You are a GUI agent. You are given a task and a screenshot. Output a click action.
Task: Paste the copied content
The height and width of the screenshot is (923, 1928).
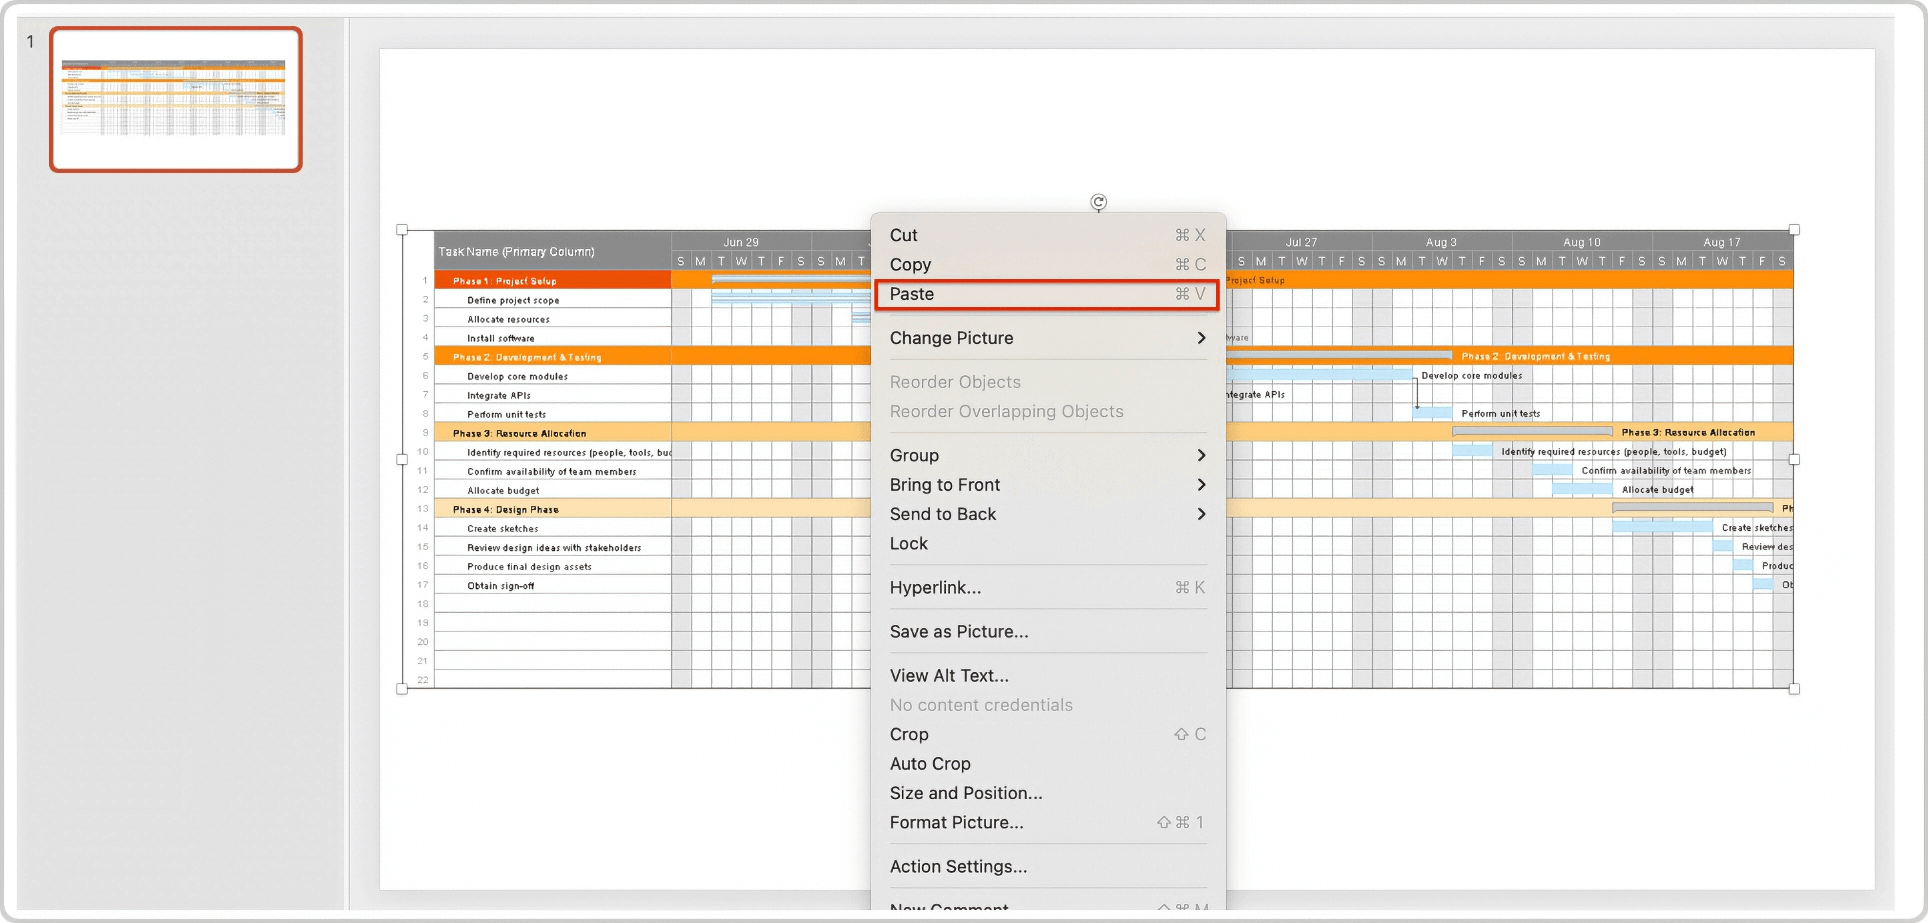pyautogui.click(x=1045, y=294)
